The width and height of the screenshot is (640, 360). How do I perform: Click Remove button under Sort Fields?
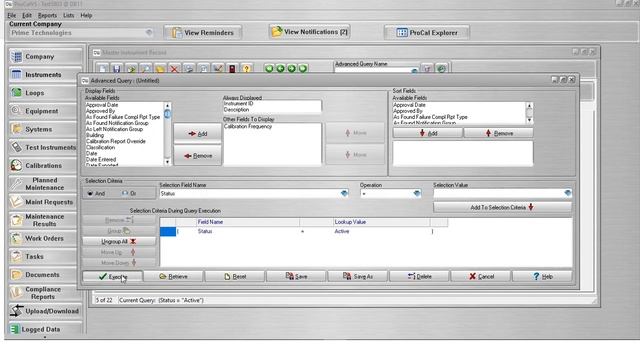coord(499,133)
